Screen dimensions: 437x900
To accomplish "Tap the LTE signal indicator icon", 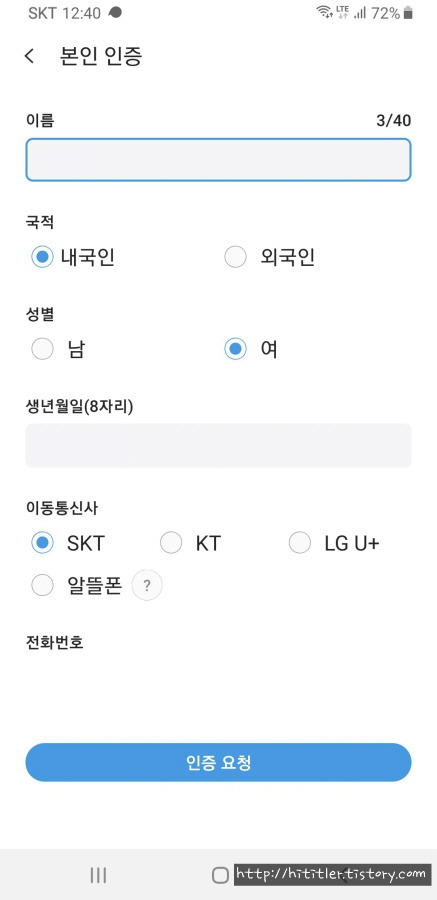I will [342, 12].
